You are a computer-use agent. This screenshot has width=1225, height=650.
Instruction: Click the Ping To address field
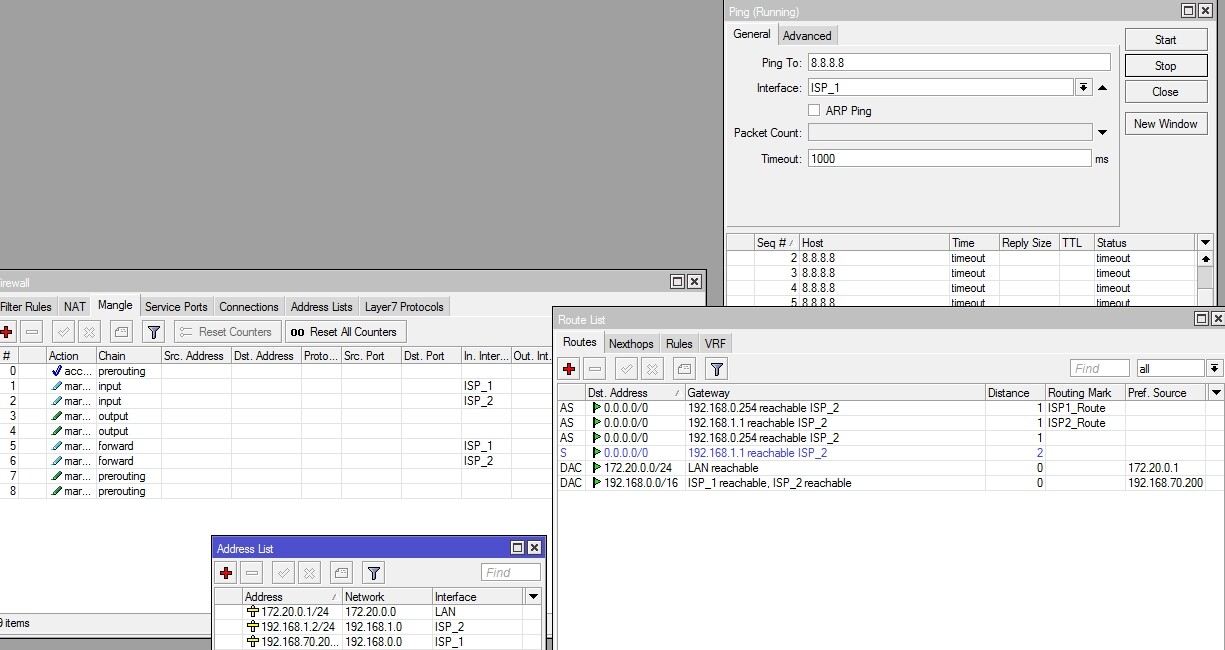click(x=959, y=62)
